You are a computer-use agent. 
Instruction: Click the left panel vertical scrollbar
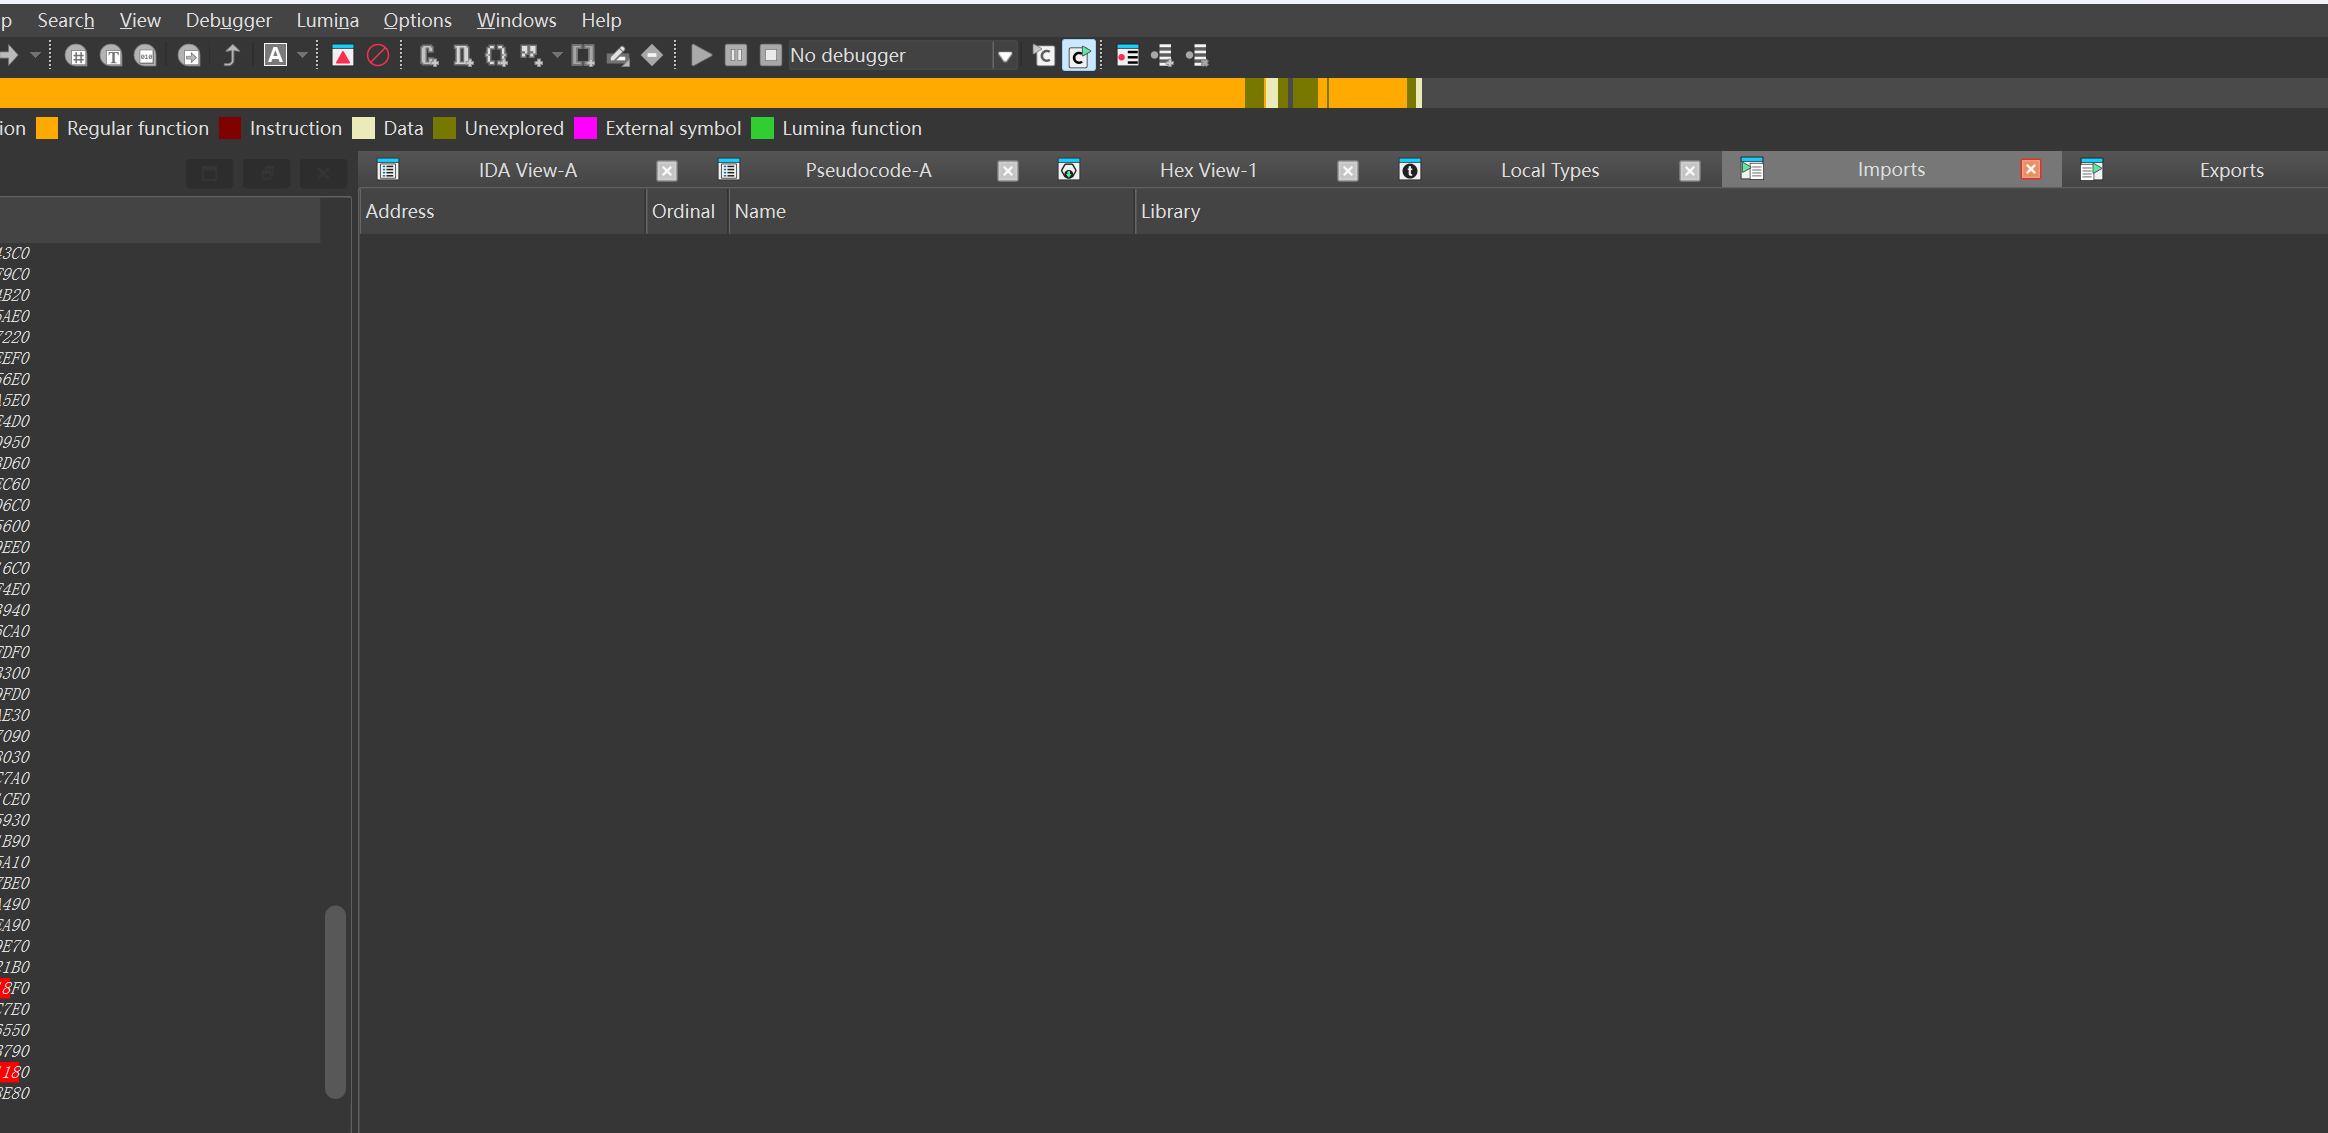coord(336,1000)
